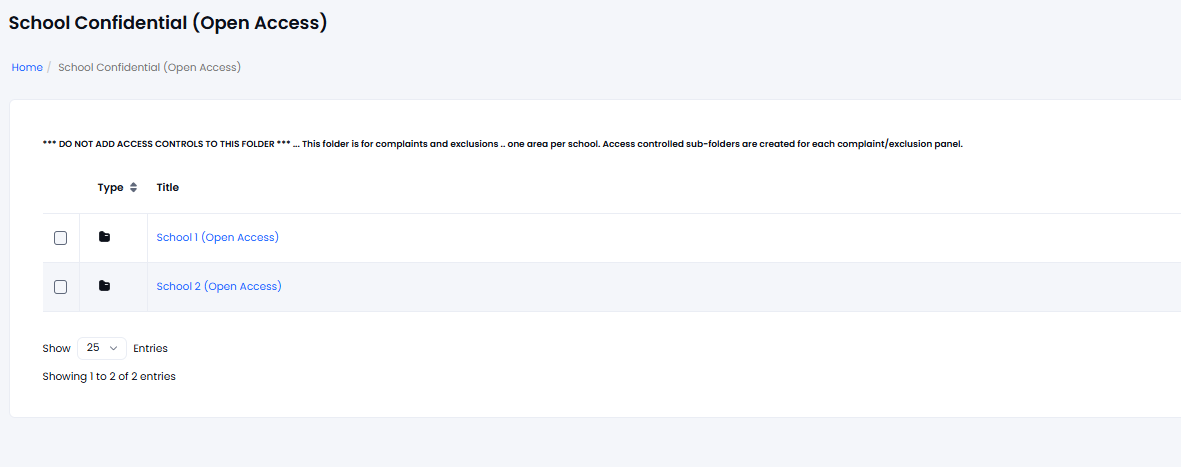Viewport: 1181px width, 467px height.
Task: Click the DO NOT ADD ACCESS CONTROLS notice
Action: point(503,144)
